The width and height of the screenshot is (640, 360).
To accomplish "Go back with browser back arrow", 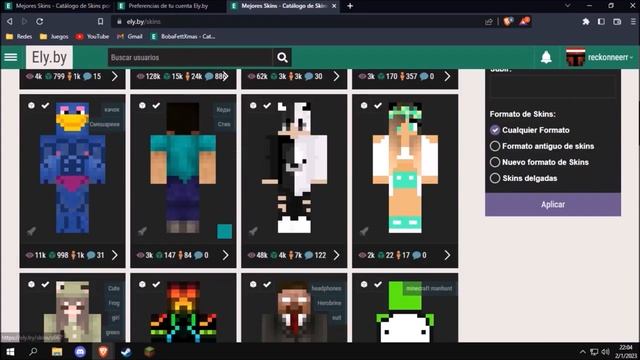I will click(x=9, y=21).
